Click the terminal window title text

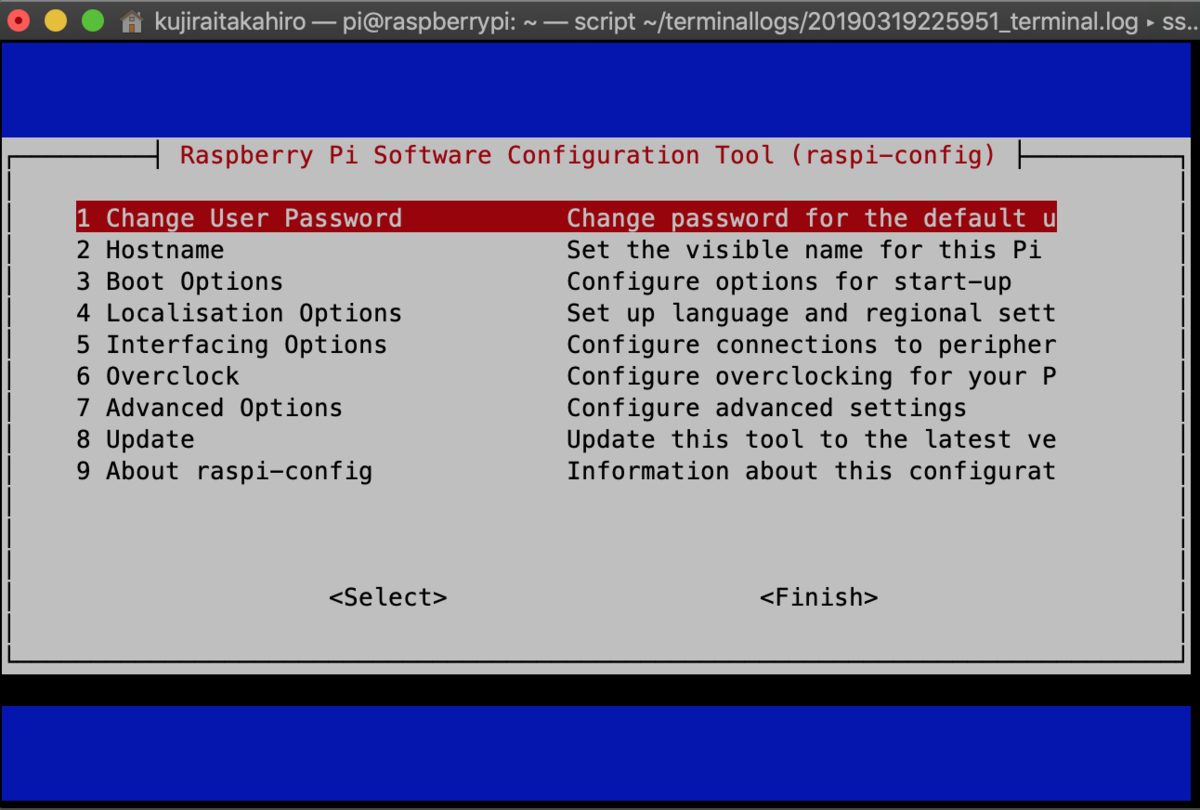coord(676,19)
